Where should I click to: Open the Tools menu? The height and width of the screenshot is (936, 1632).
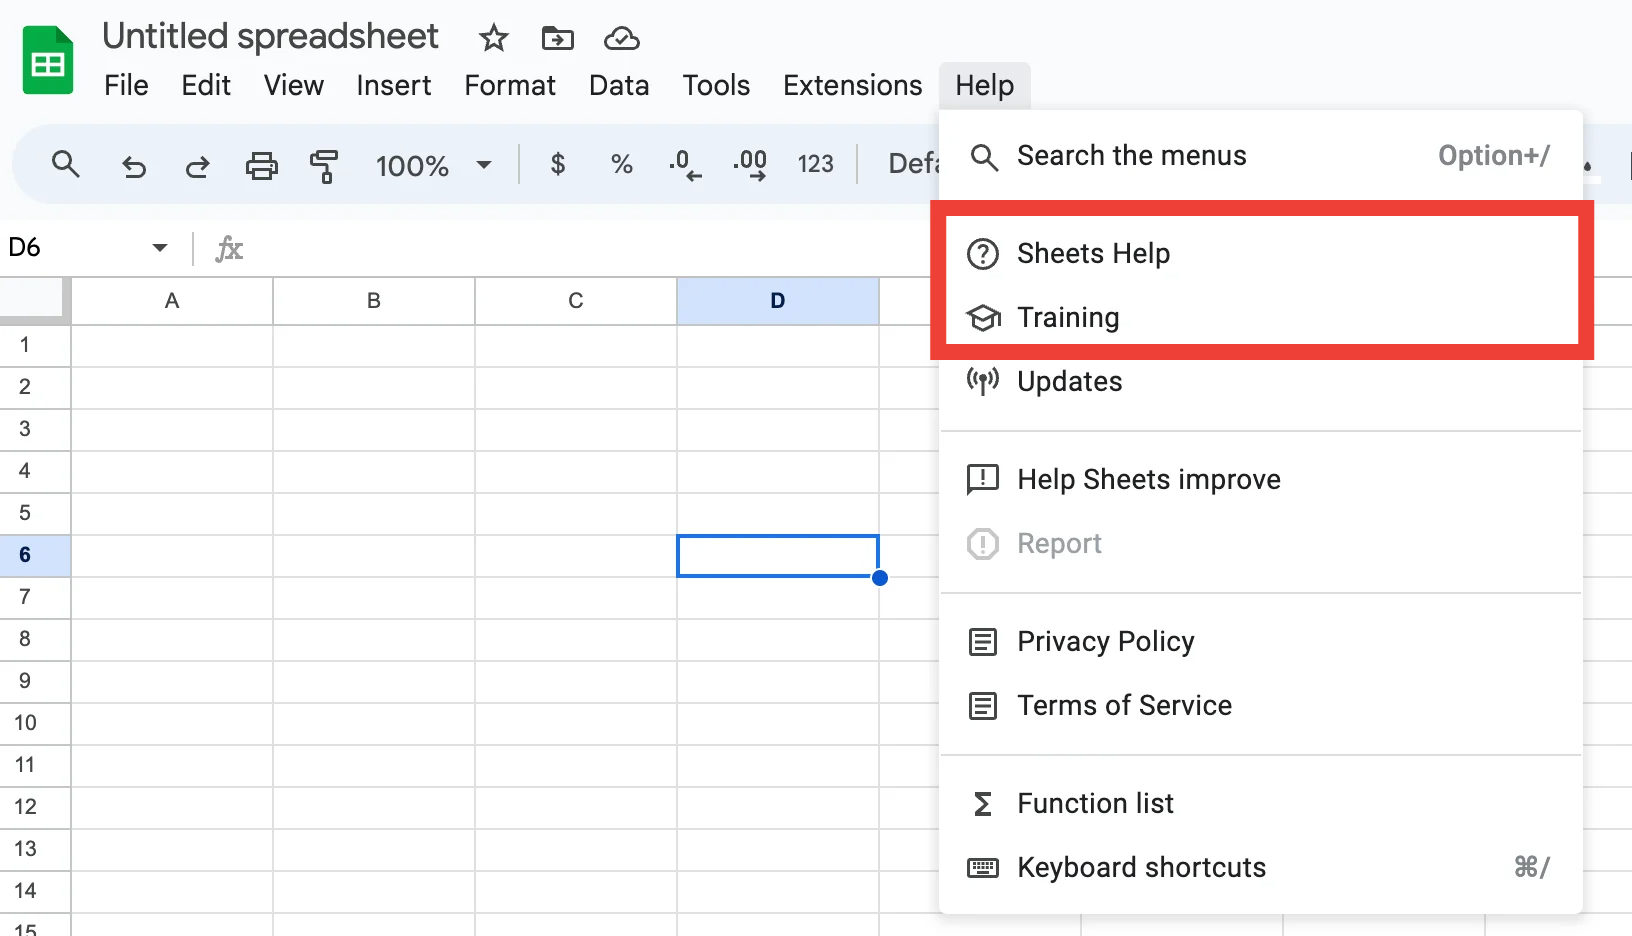click(x=716, y=86)
